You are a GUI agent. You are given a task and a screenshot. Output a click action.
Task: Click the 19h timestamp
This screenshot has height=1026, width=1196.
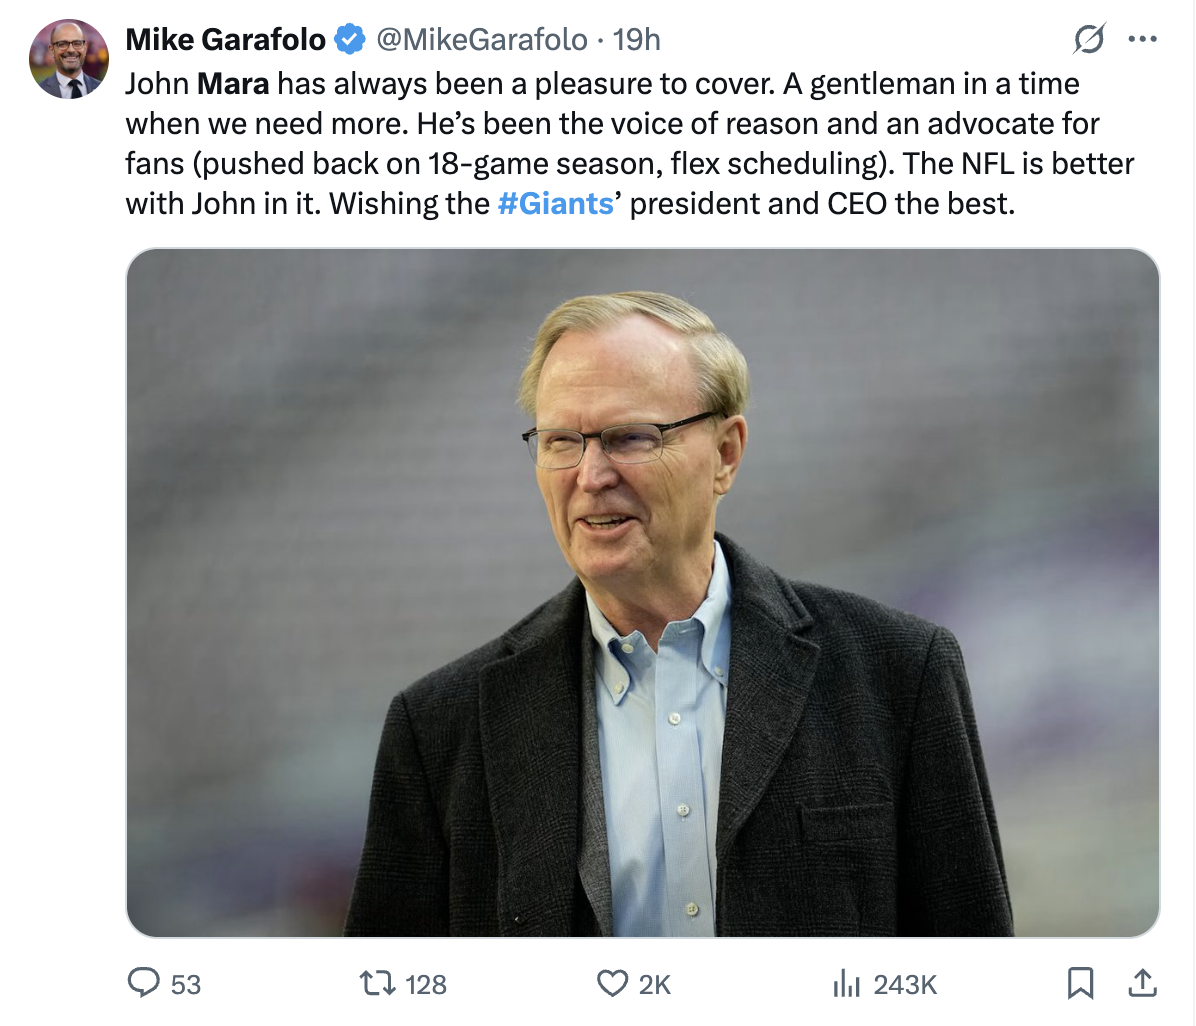tap(636, 40)
